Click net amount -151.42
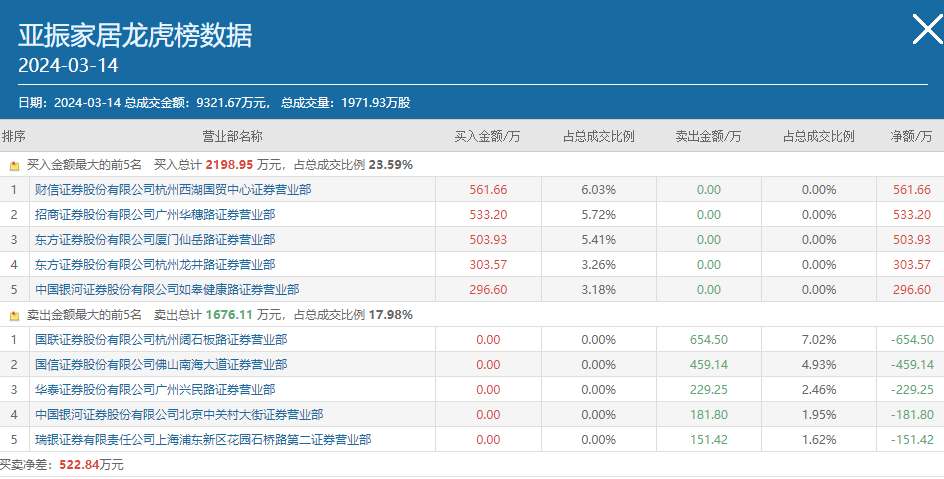 (912, 440)
